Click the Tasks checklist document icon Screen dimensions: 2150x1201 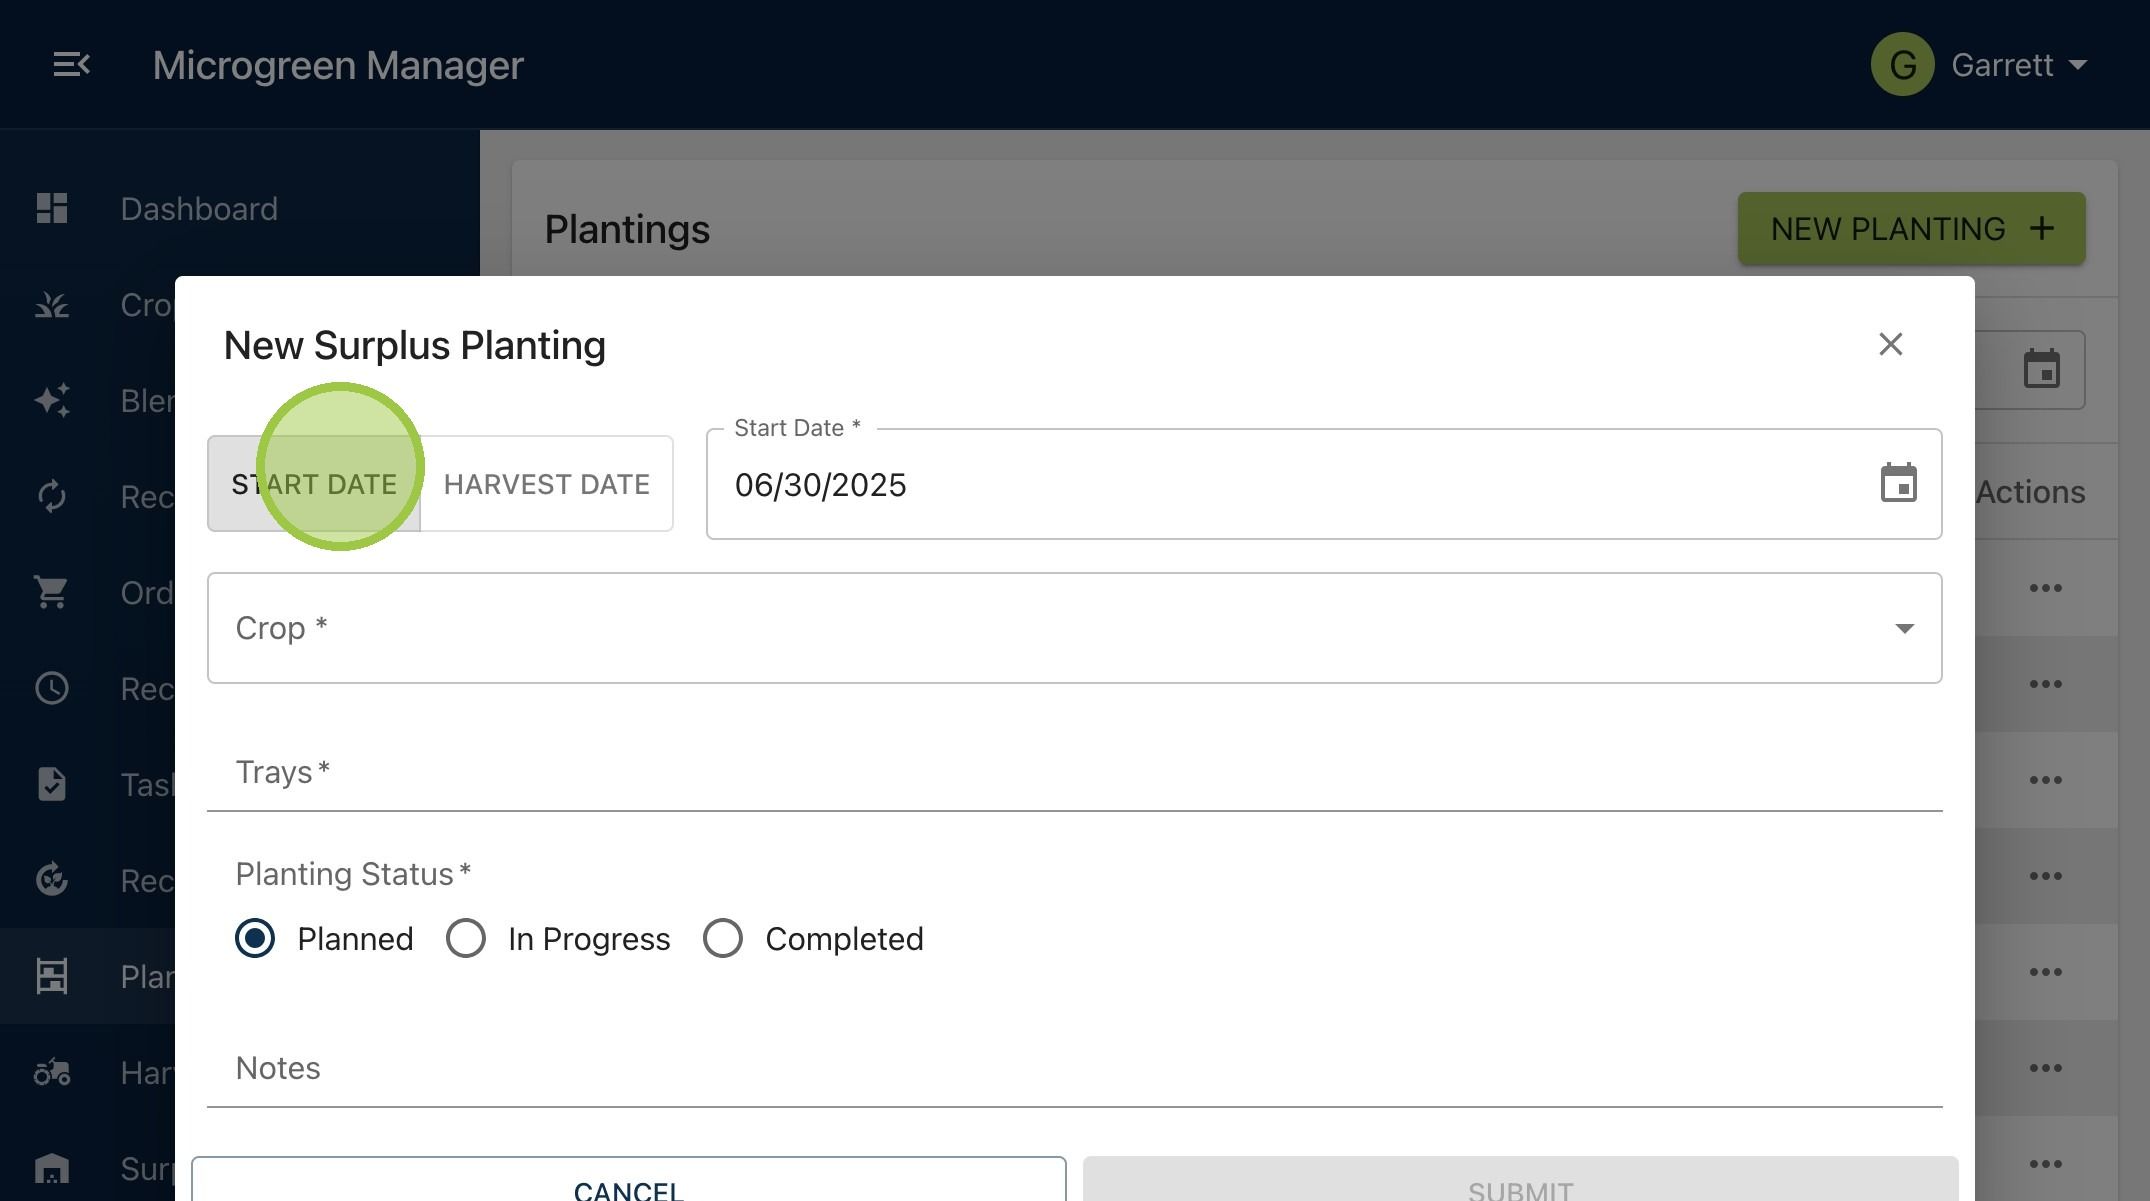(x=52, y=784)
